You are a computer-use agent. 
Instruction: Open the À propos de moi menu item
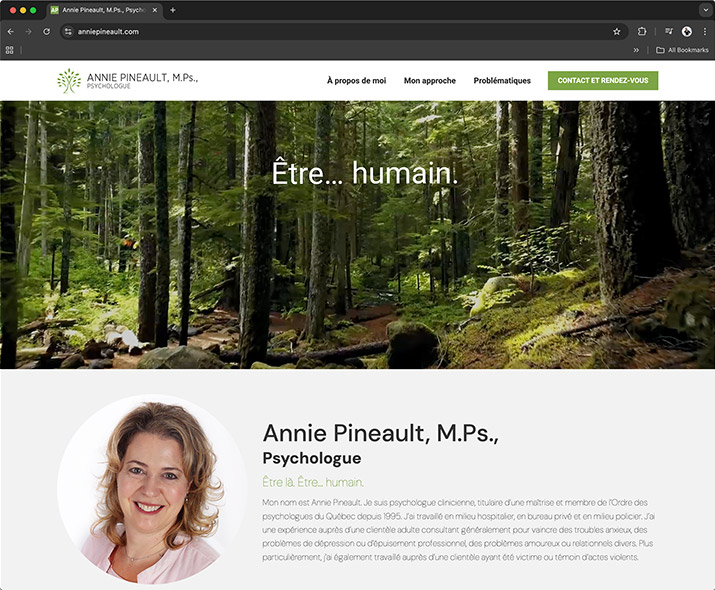click(x=357, y=81)
